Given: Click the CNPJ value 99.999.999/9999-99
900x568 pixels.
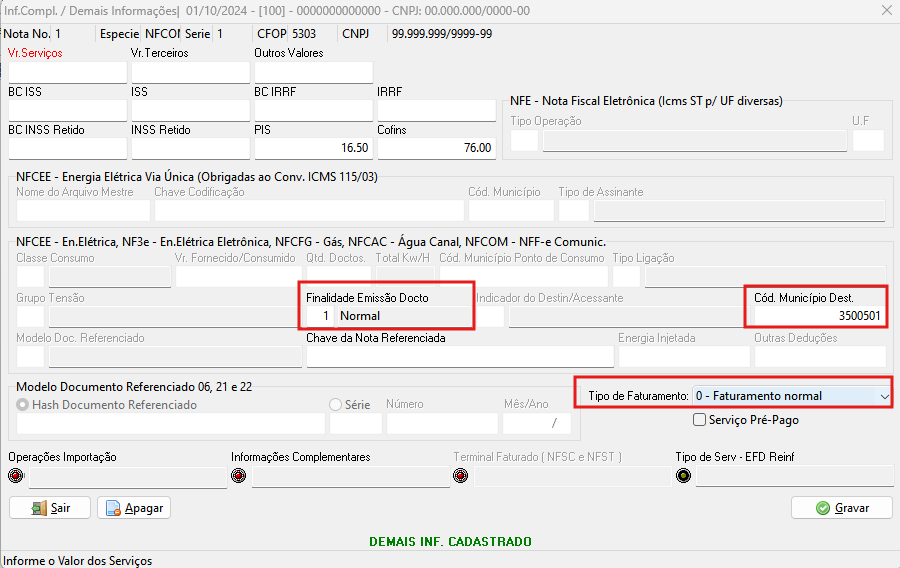Looking at the screenshot, I should click(441, 34).
